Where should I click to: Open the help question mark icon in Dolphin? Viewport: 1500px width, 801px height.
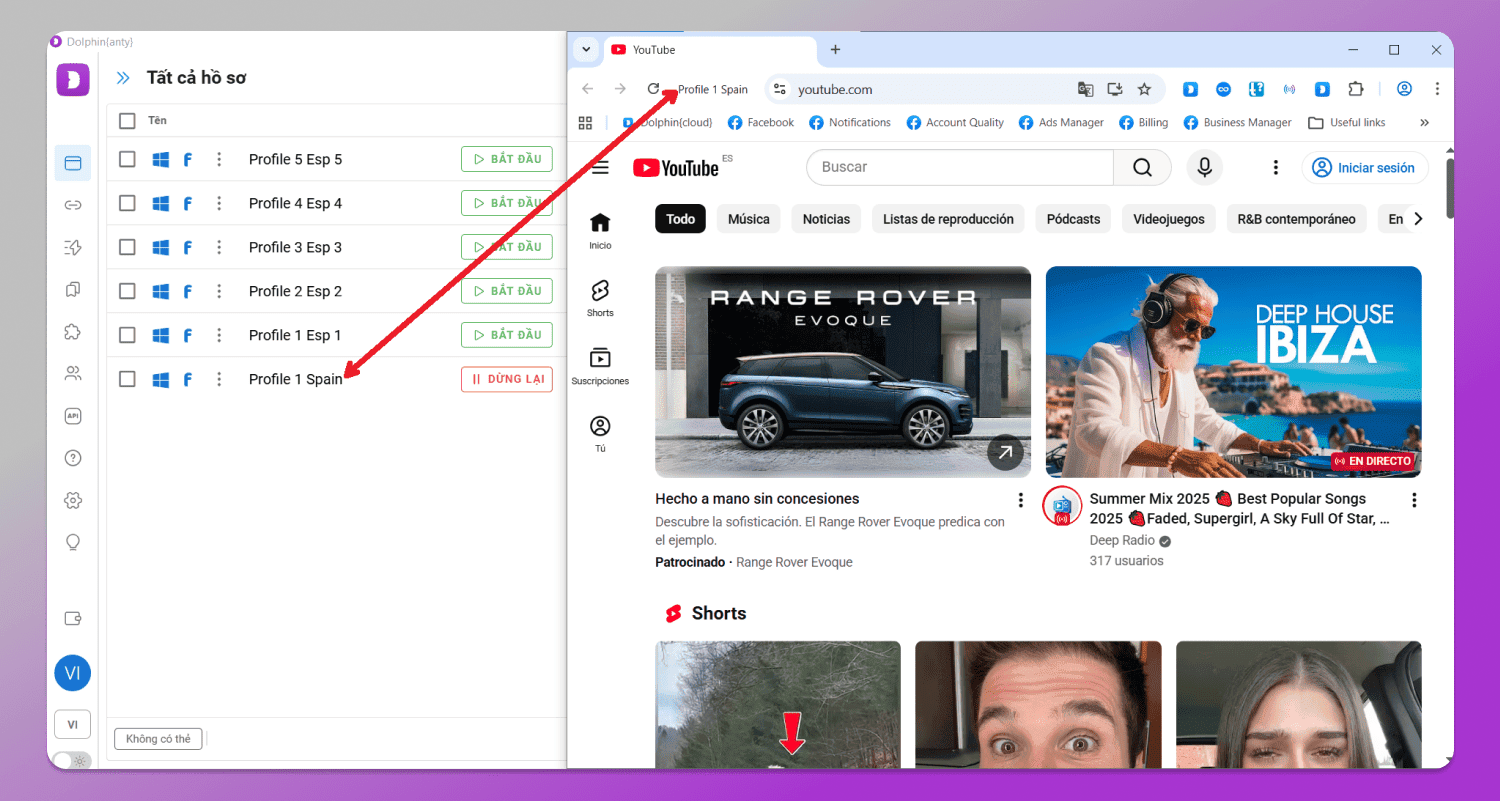tap(73, 458)
